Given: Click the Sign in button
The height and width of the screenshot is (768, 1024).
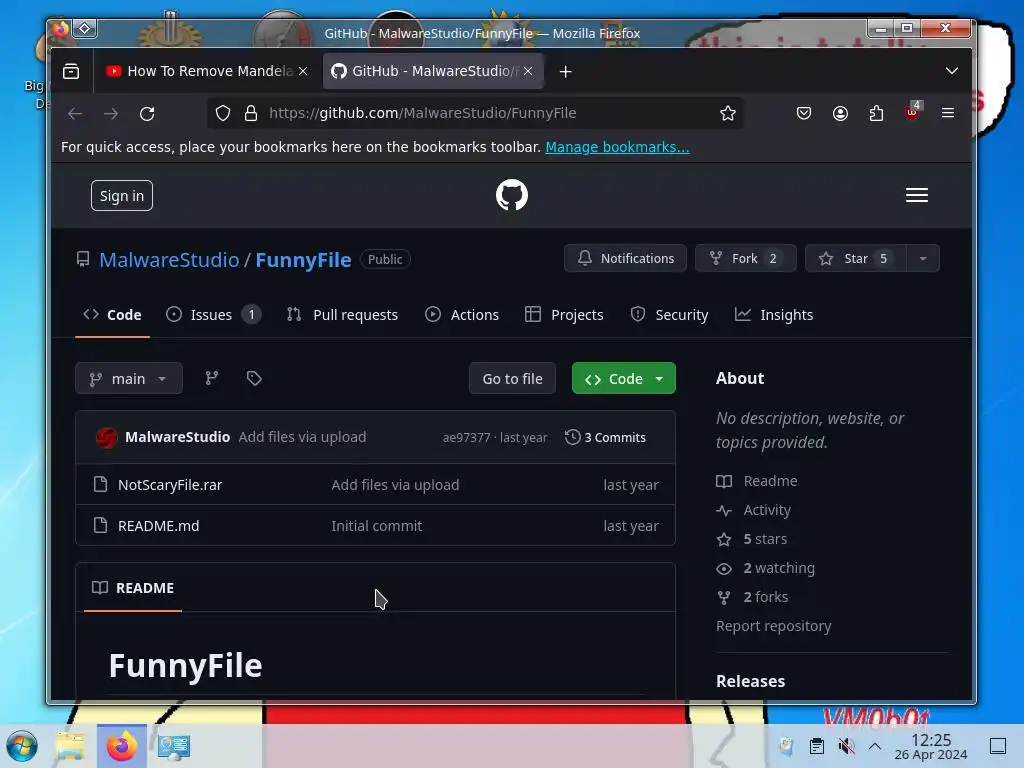Looking at the screenshot, I should [122, 196].
